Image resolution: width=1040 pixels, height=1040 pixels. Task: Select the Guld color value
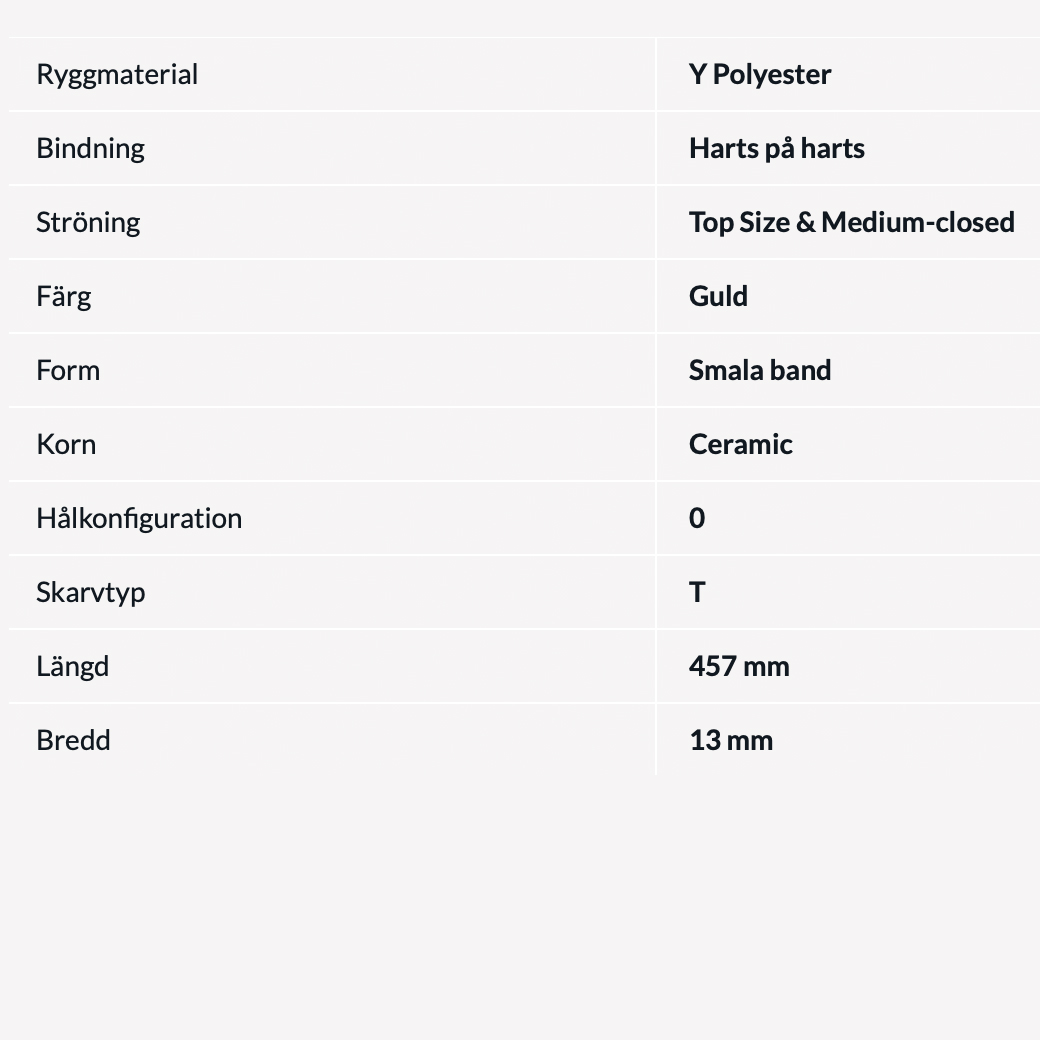pos(718,296)
